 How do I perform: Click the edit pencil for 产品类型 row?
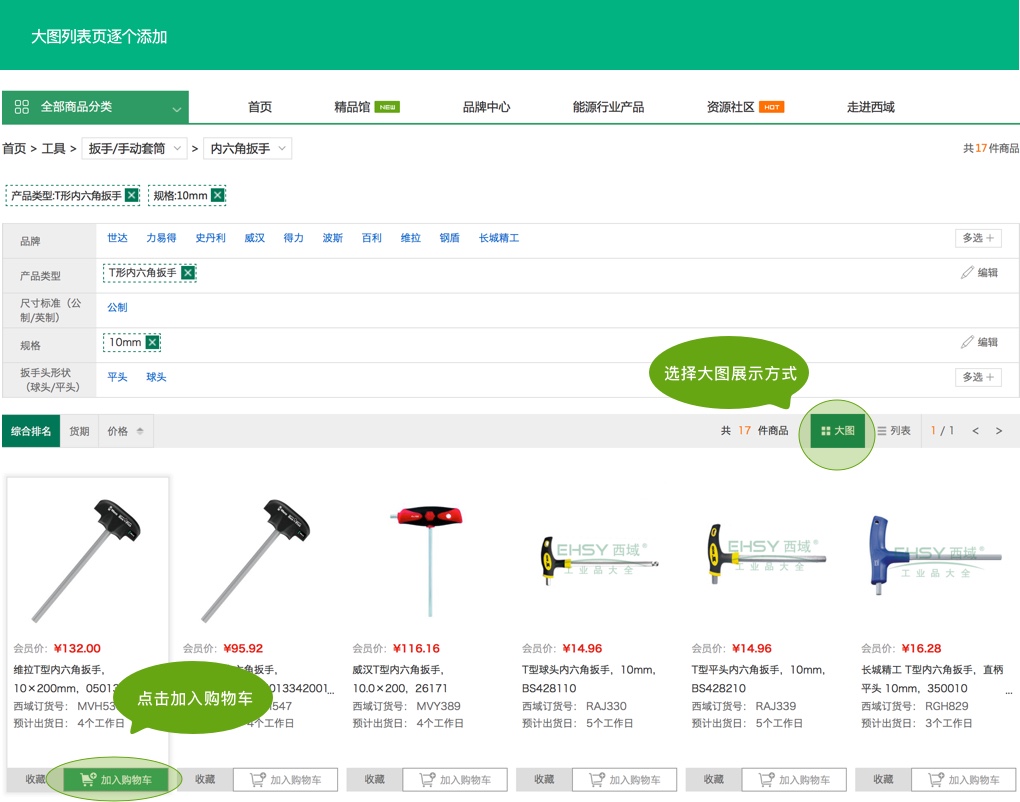pos(979,272)
